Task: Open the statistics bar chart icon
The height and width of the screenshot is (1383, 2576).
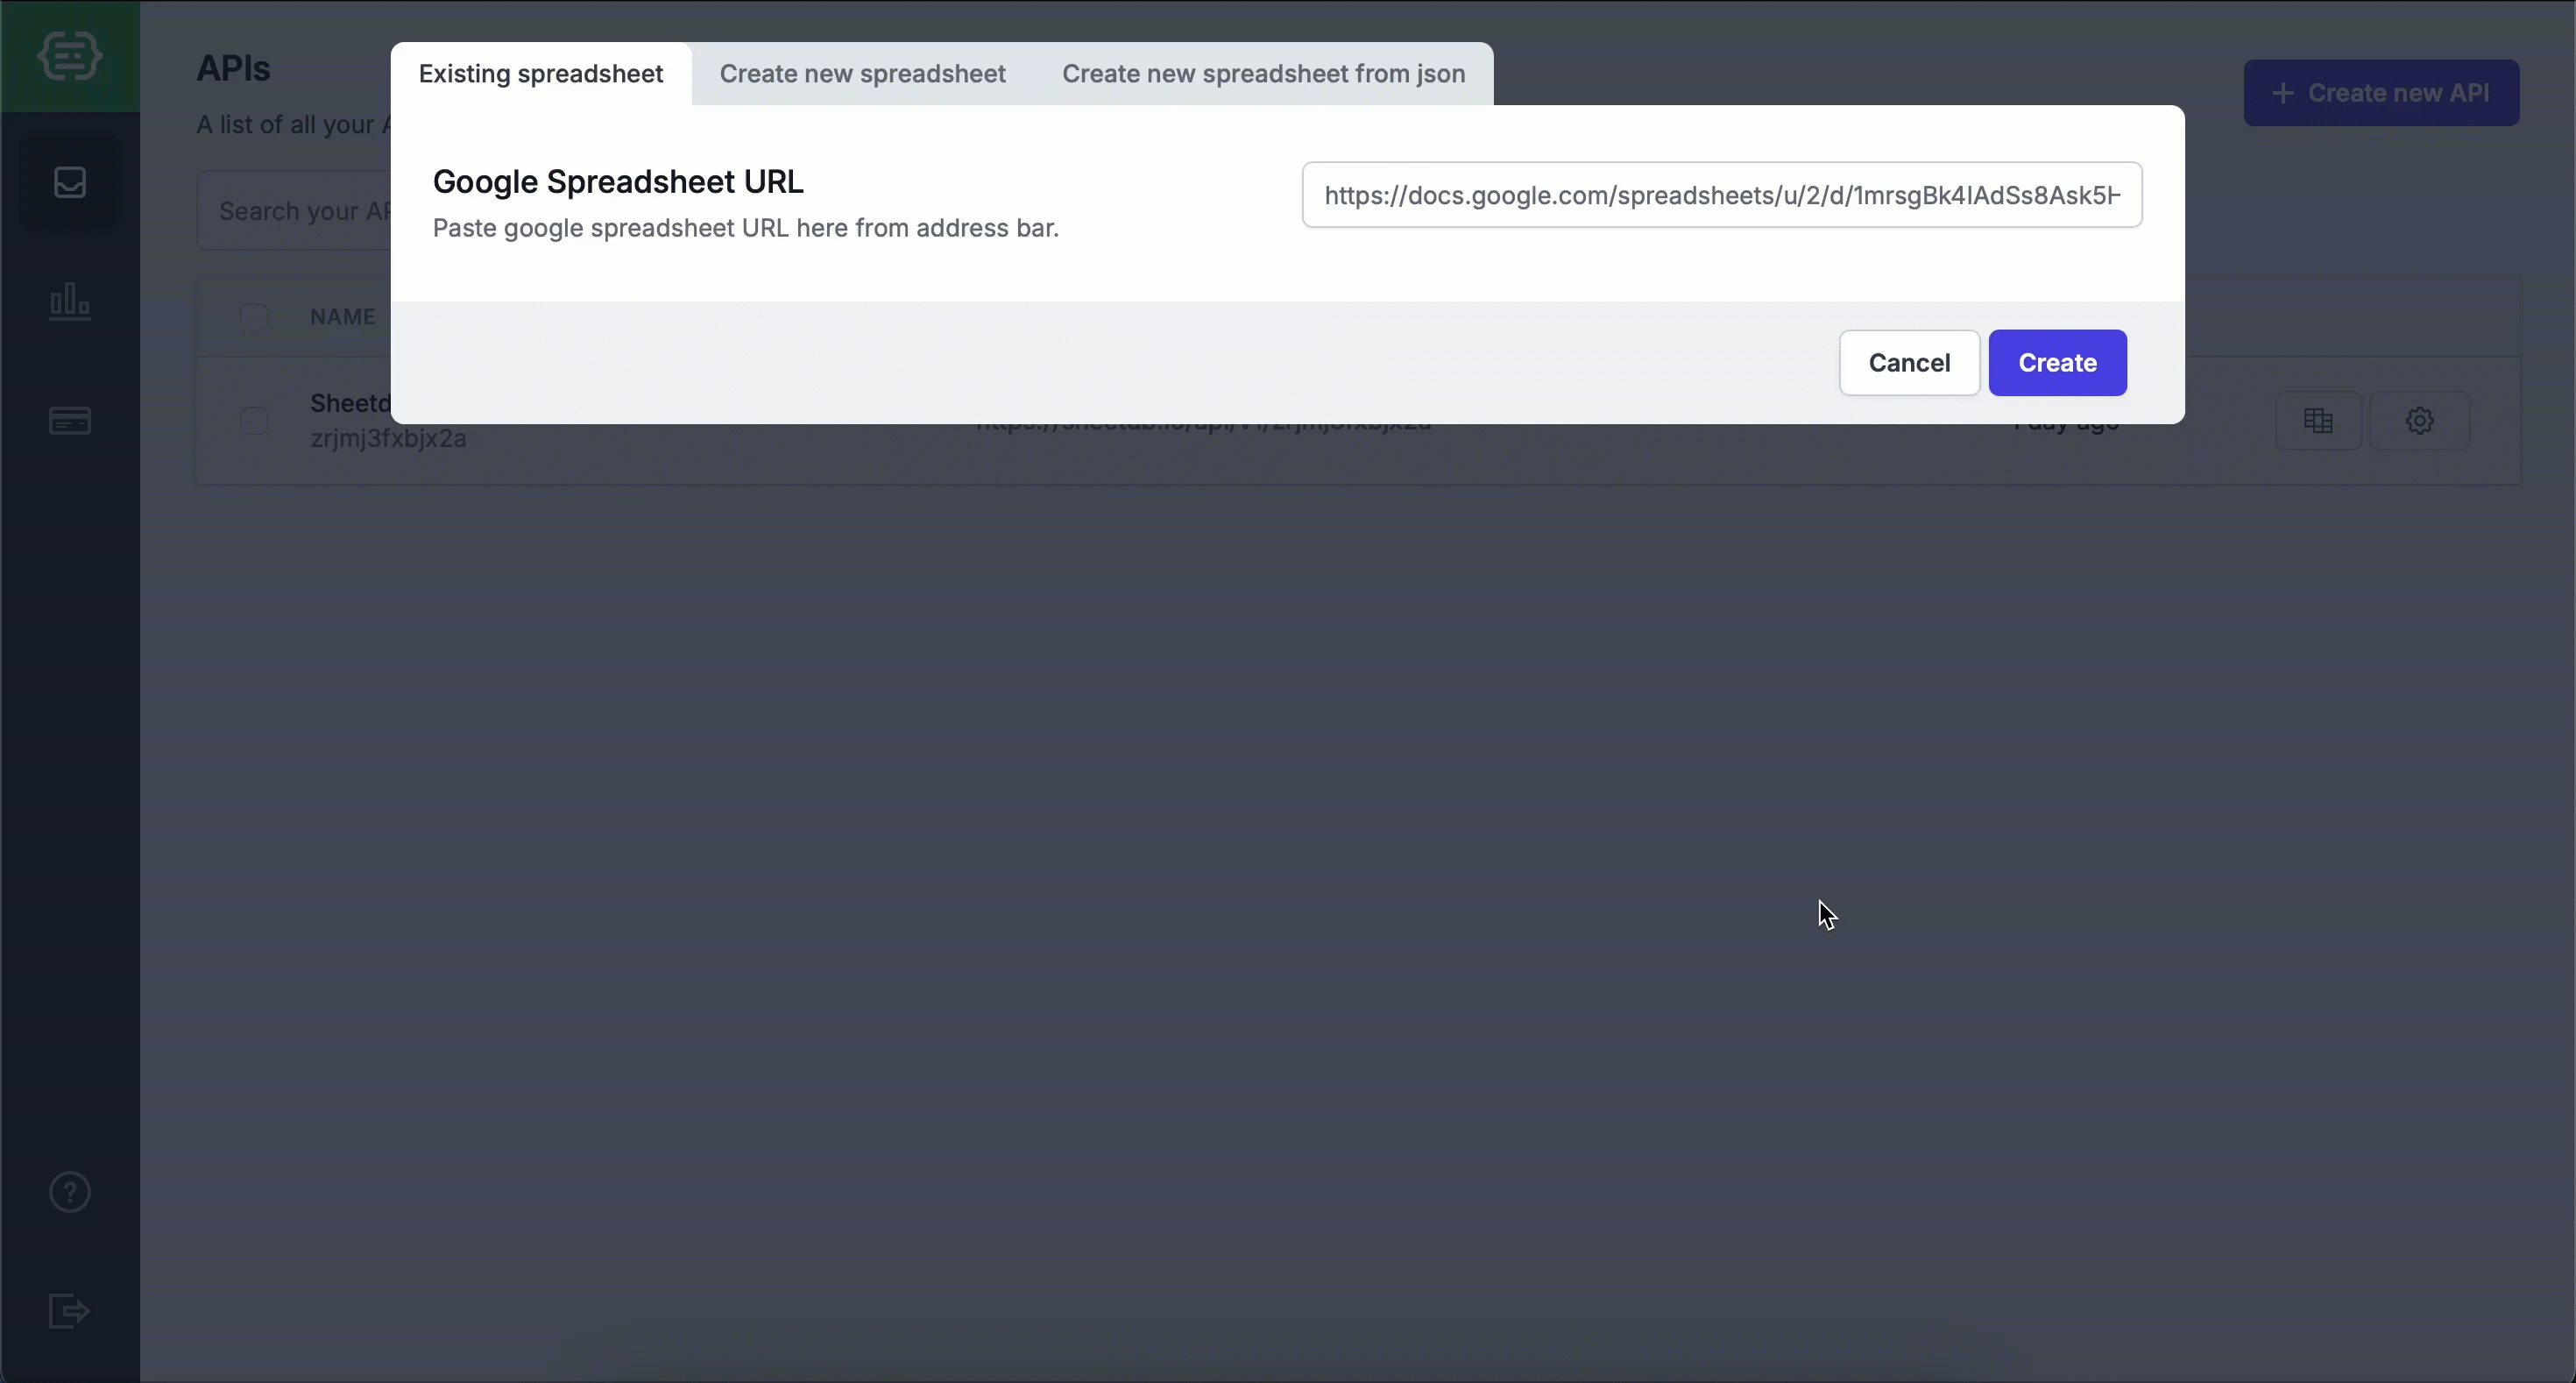Action: [x=70, y=301]
